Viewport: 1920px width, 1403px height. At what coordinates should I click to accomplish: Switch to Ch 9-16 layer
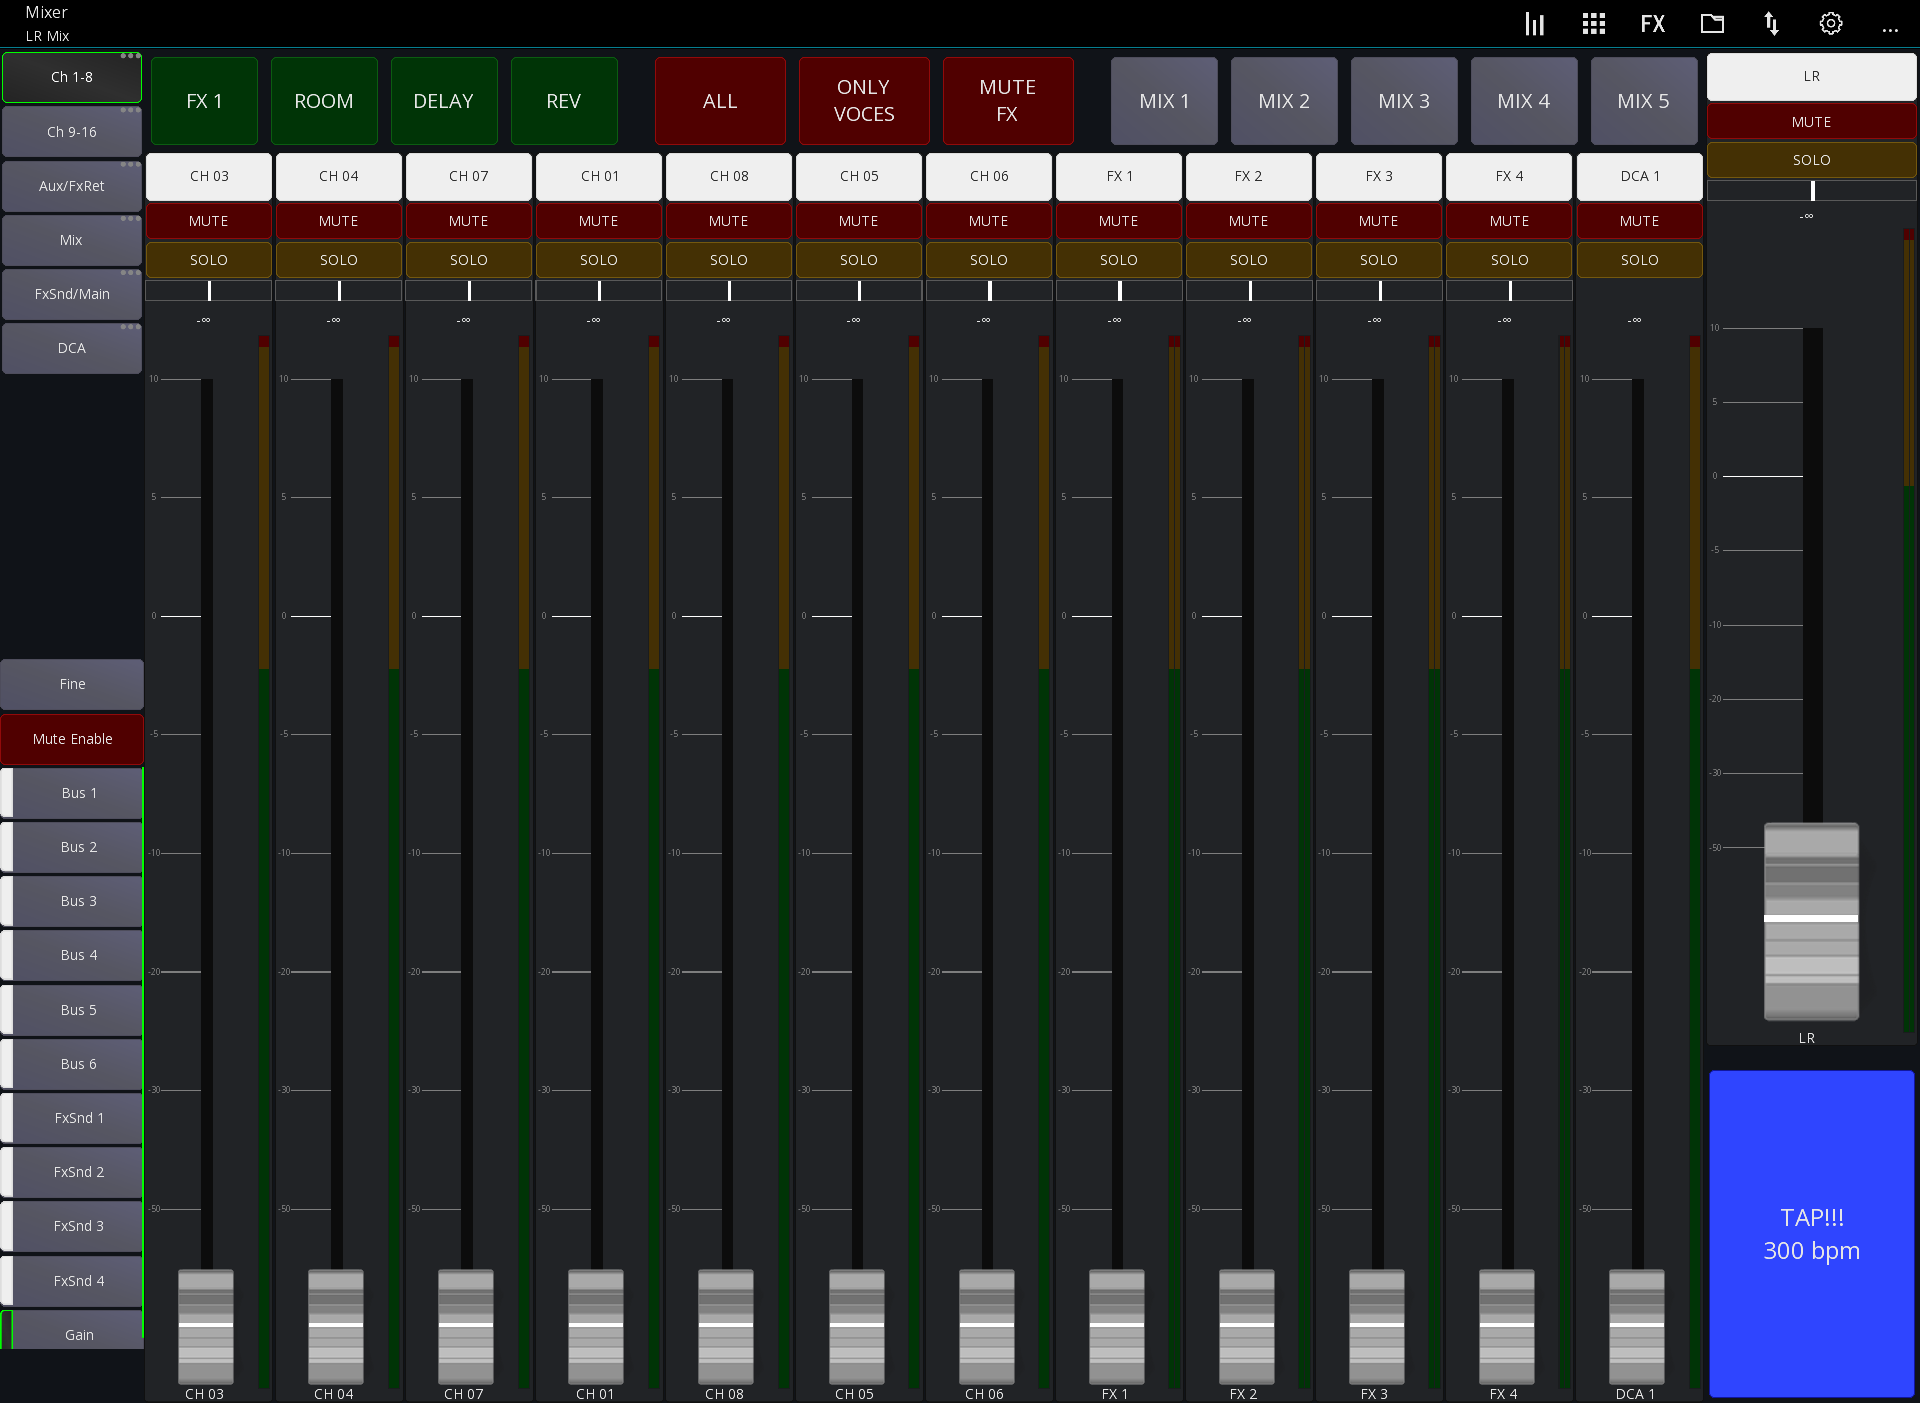(x=72, y=132)
